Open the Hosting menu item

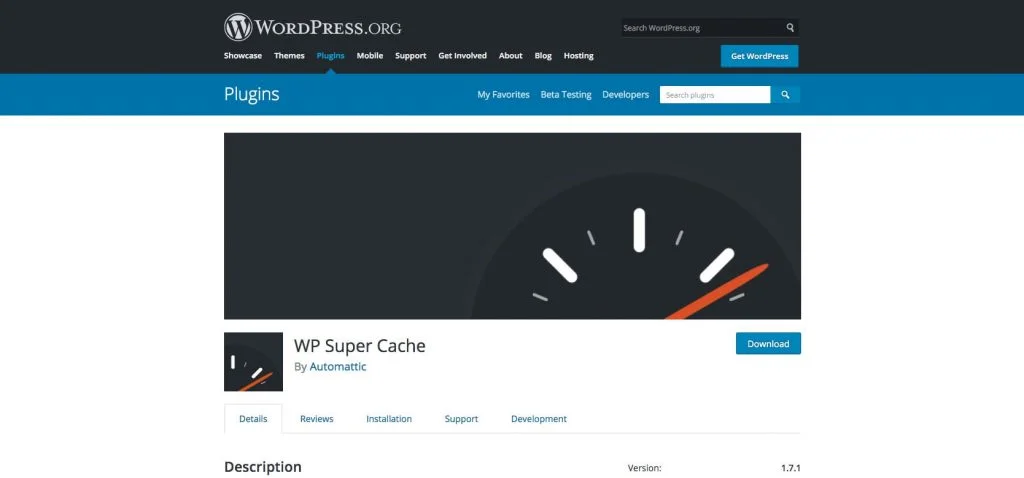click(x=579, y=56)
